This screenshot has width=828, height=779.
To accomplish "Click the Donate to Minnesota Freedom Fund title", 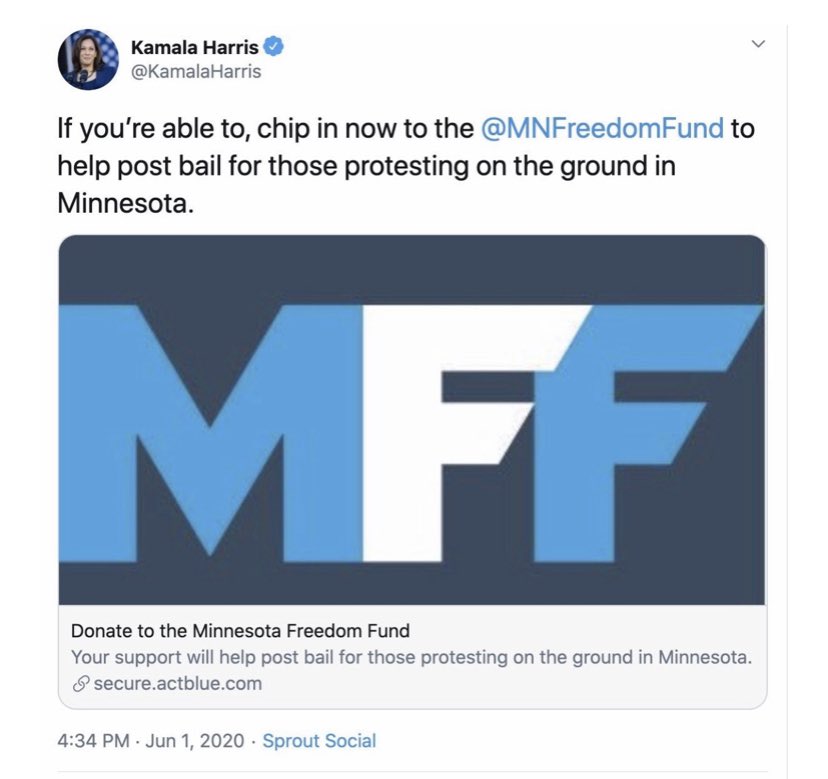I will pyautogui.click(x=240, y=632).
